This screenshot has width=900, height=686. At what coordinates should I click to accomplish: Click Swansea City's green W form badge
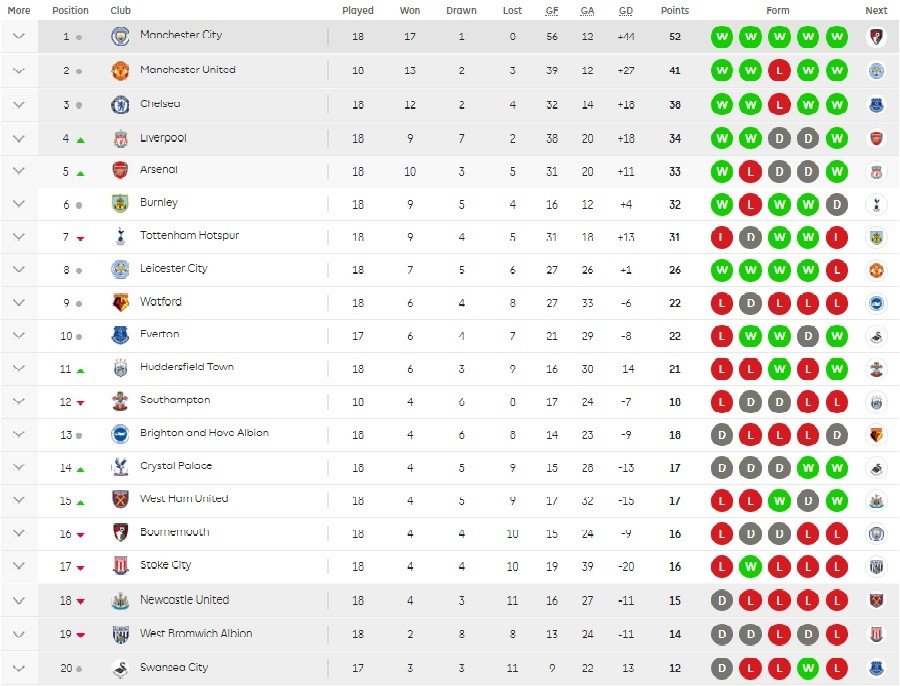click(x=808, y=668)
